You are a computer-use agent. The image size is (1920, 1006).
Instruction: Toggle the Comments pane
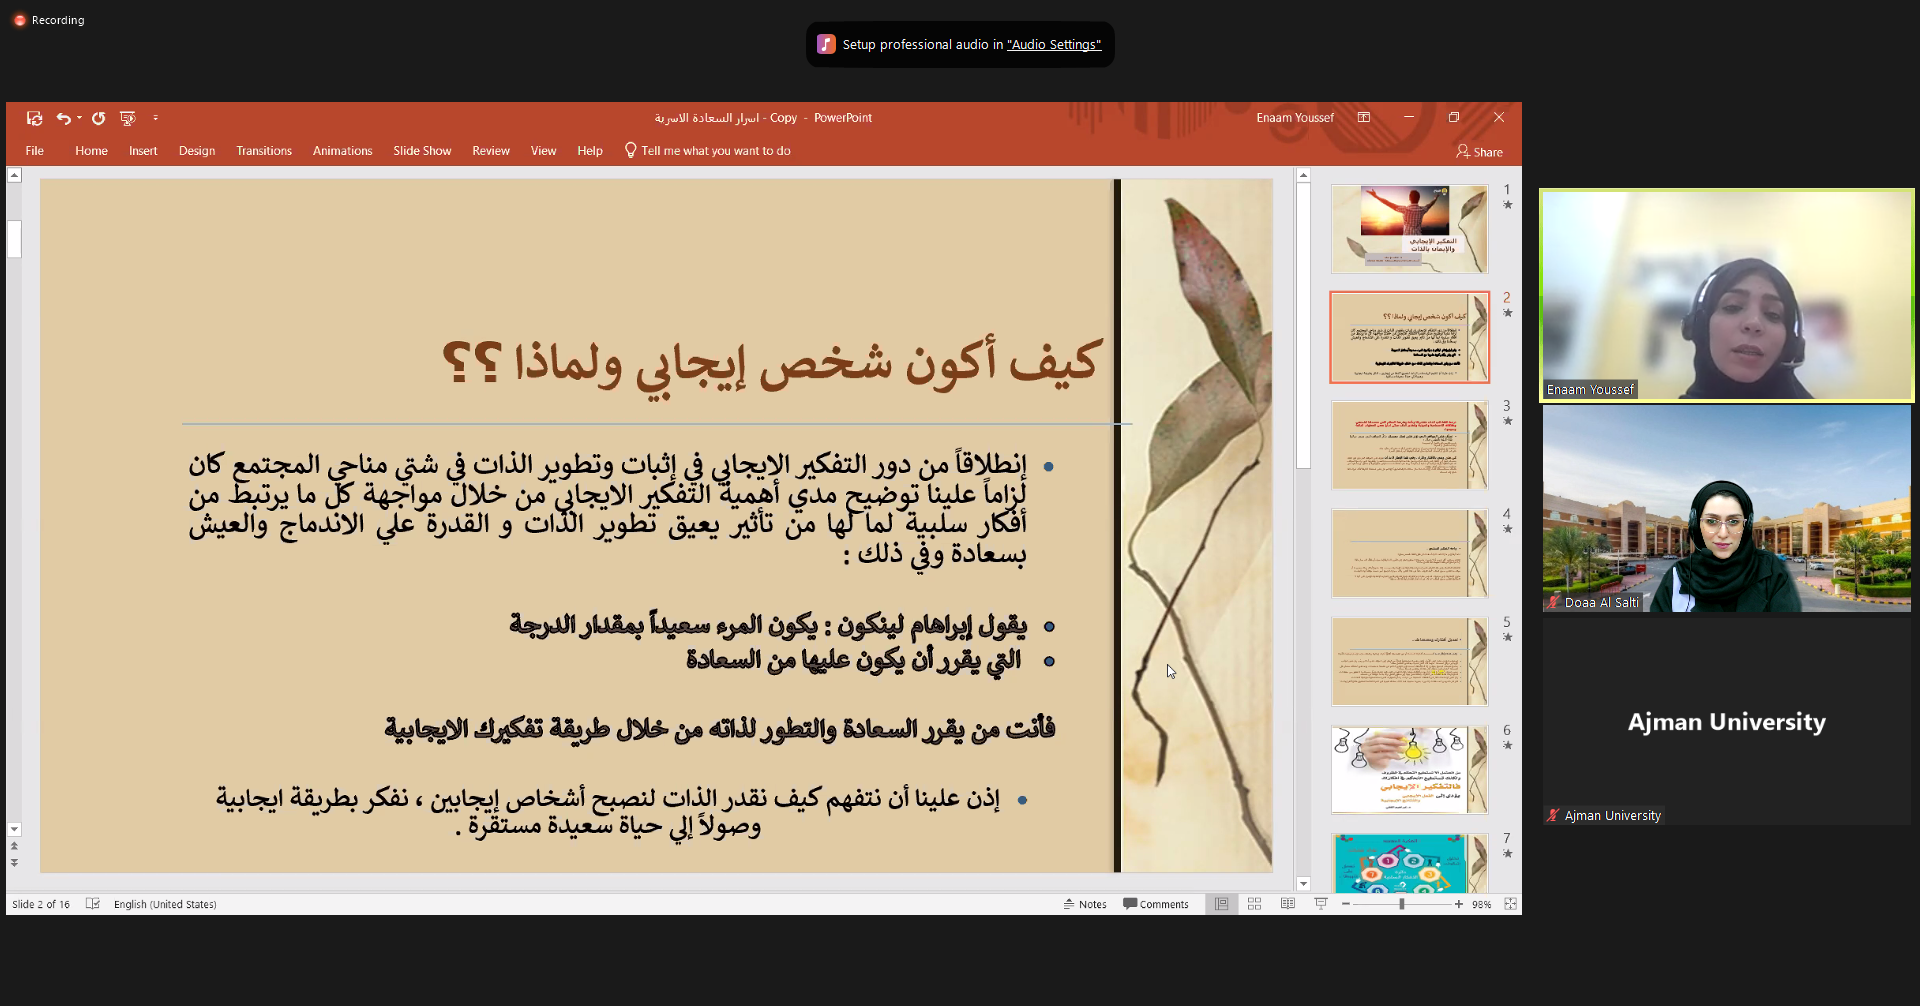tap(1156, 904)
